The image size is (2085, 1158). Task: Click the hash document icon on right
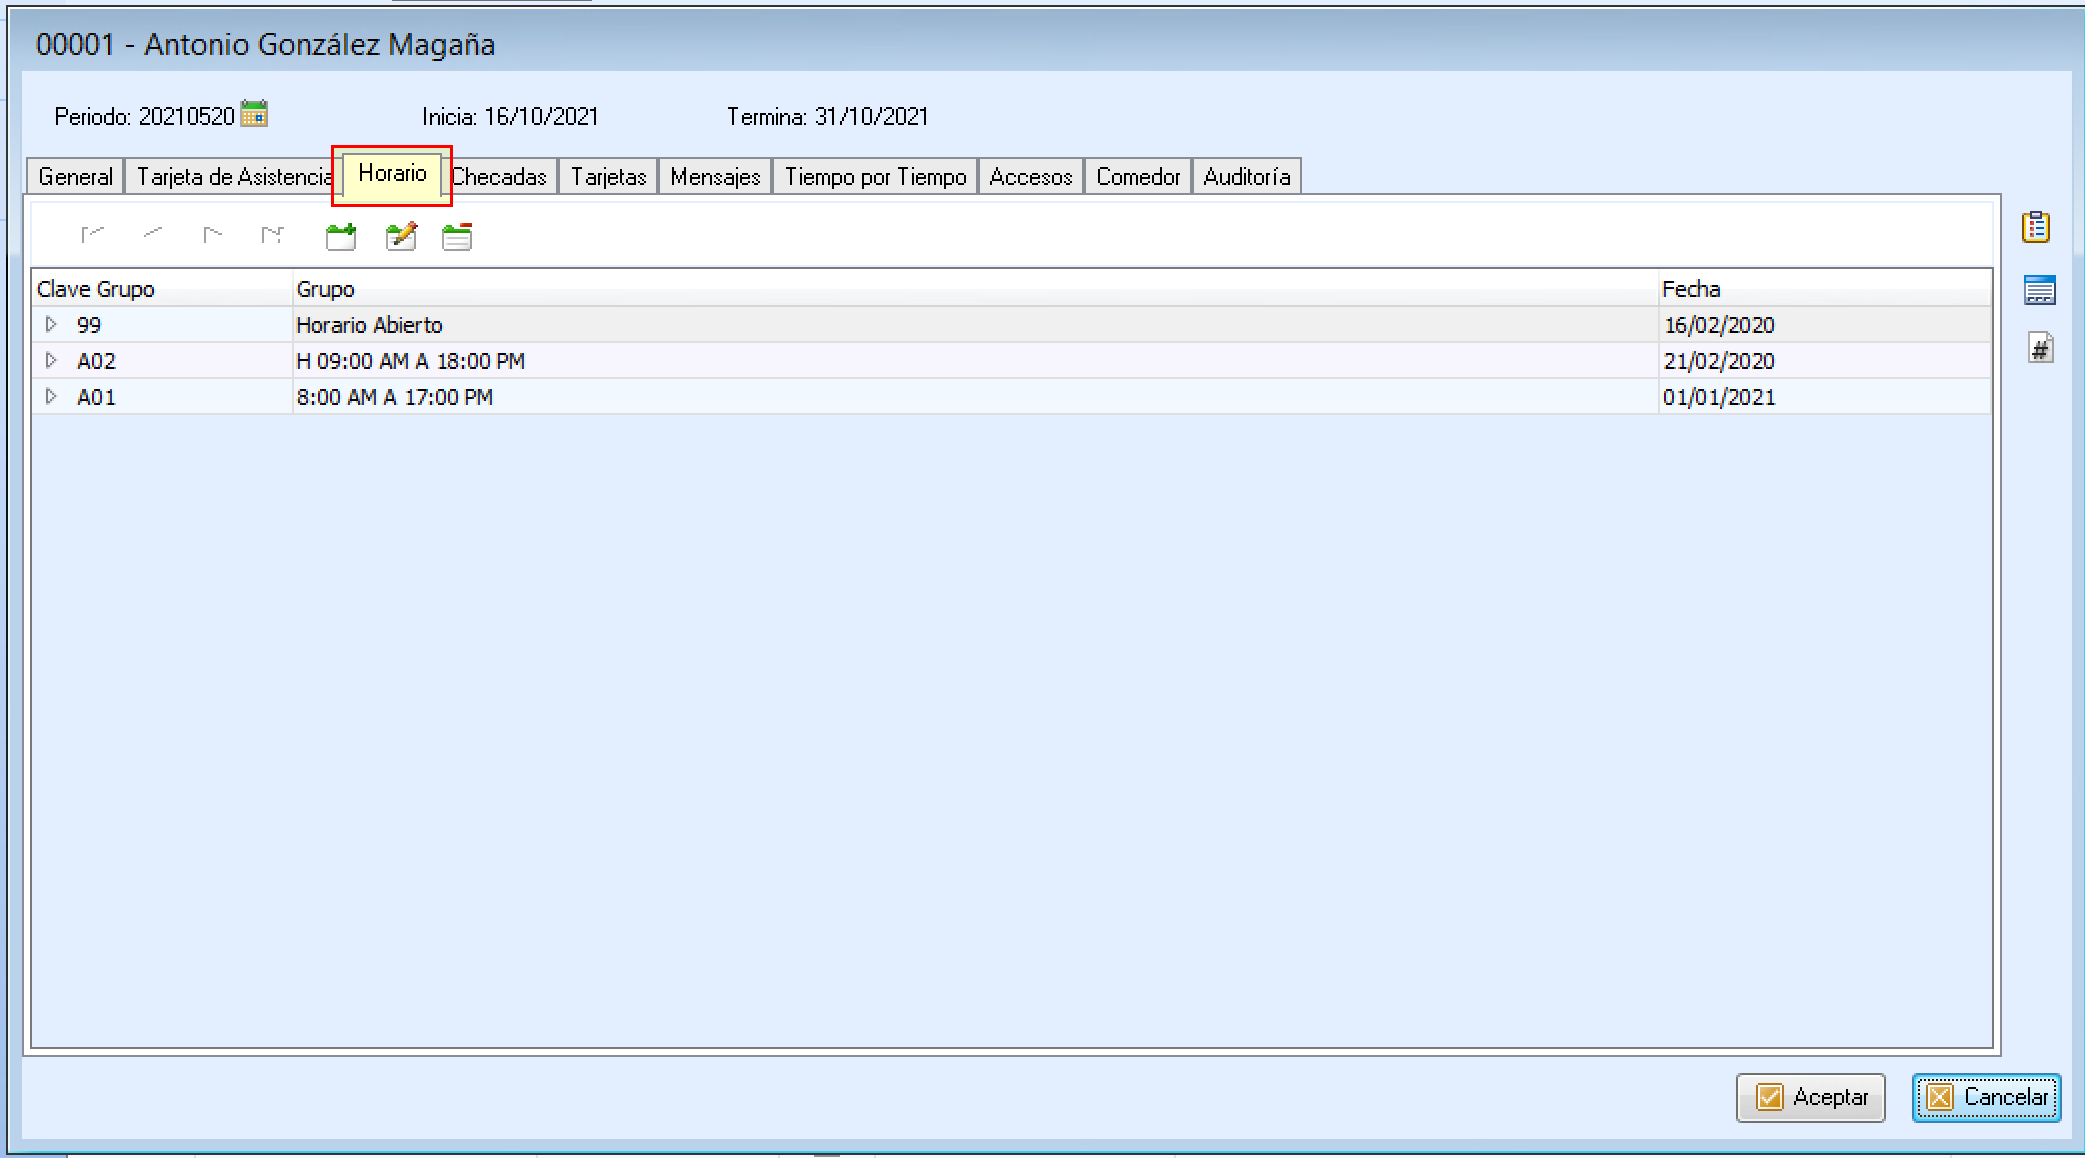coord(2040,349)
